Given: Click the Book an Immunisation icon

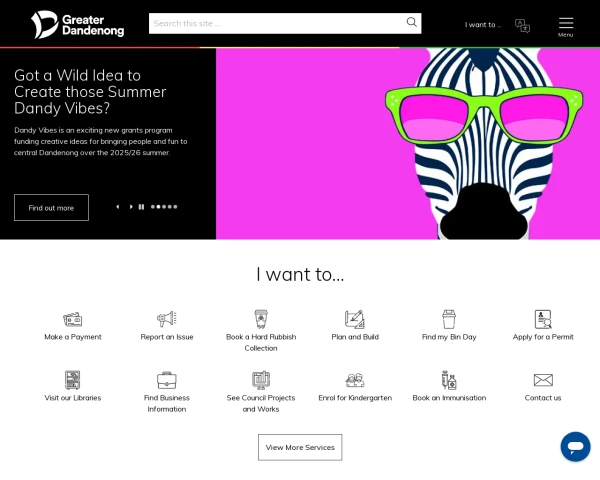Looking at the screenshot, I should [x=449, y=380].
